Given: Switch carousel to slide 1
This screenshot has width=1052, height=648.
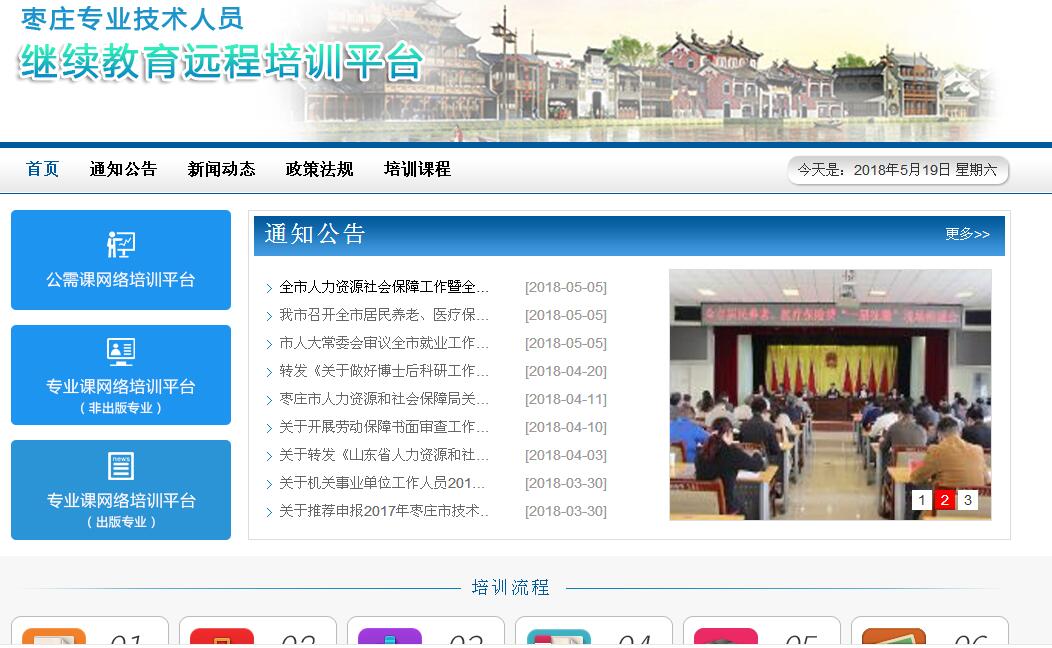Looking at the screenshot, I should (921, 500).
